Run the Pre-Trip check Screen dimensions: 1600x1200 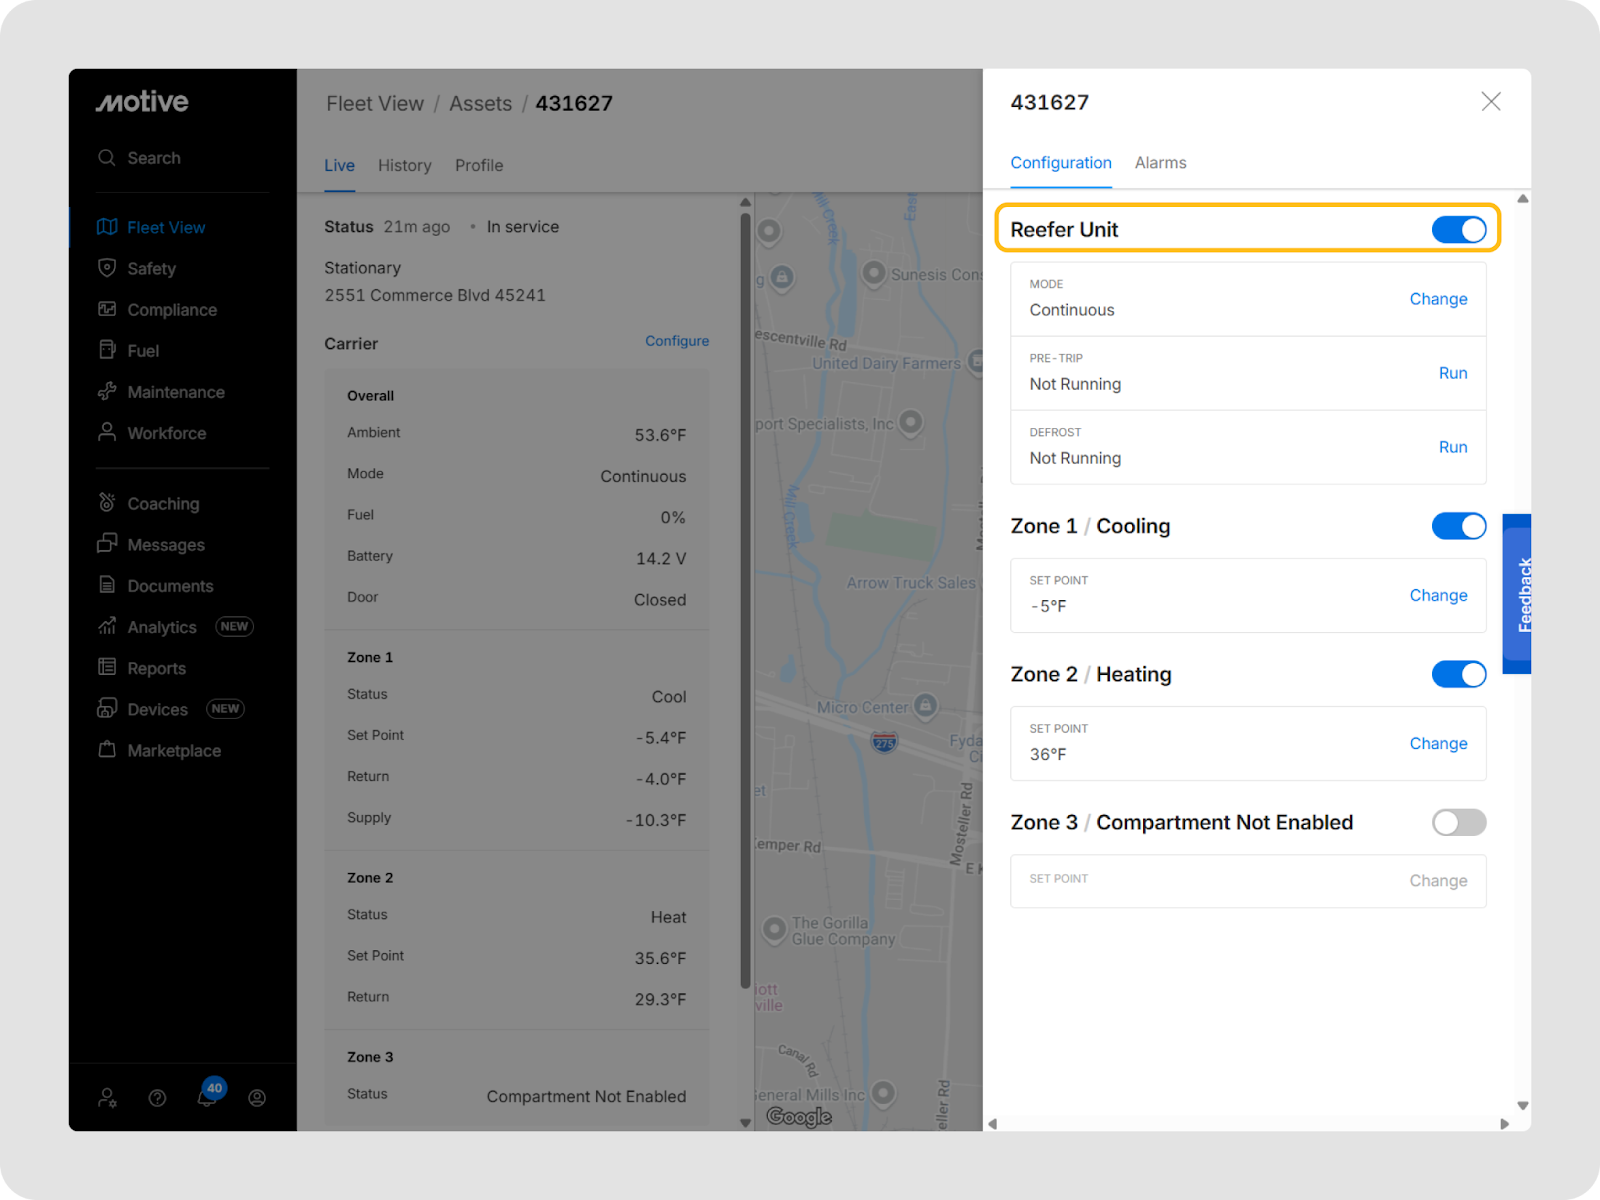tap(1452, 373)
